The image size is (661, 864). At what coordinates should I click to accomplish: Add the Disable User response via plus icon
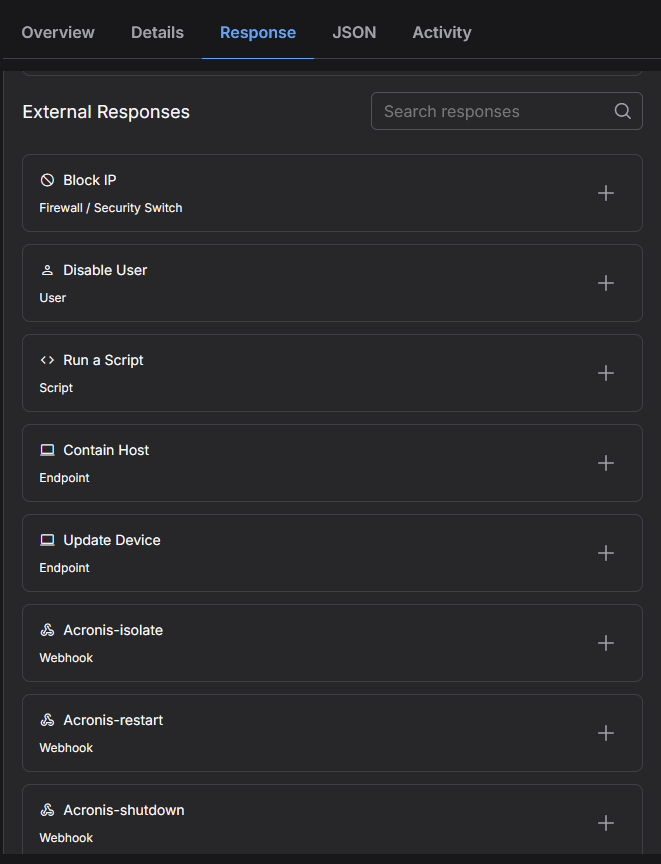(605, 283)
